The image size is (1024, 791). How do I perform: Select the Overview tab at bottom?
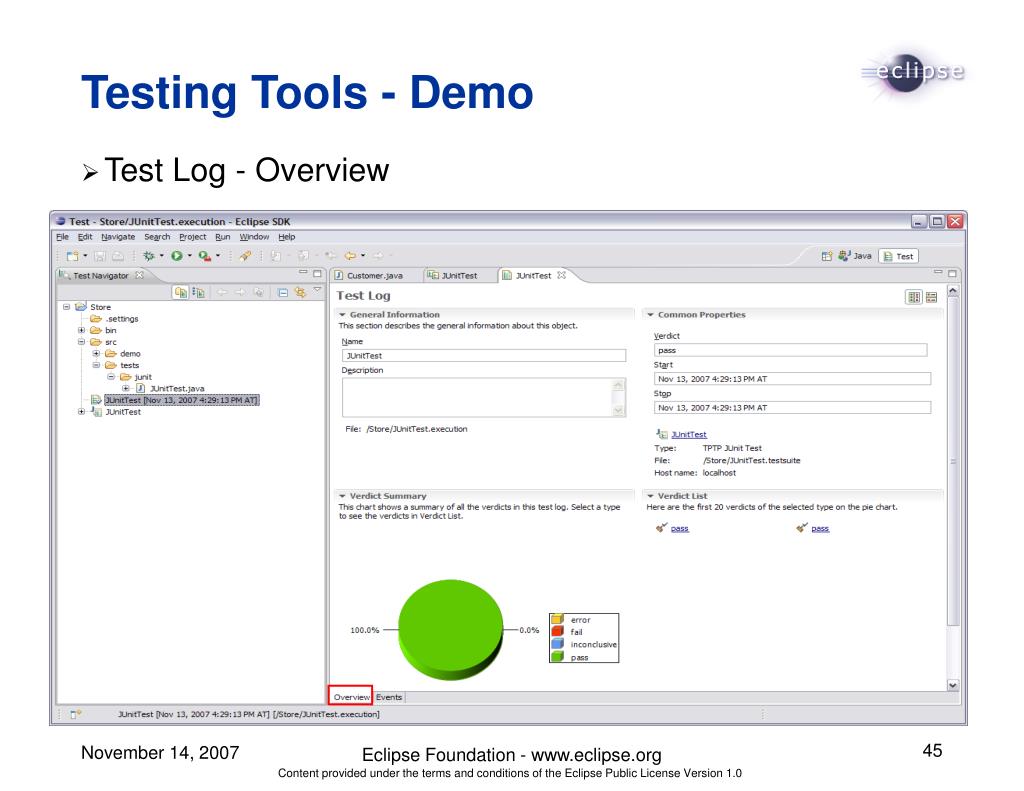coord(351,697)
